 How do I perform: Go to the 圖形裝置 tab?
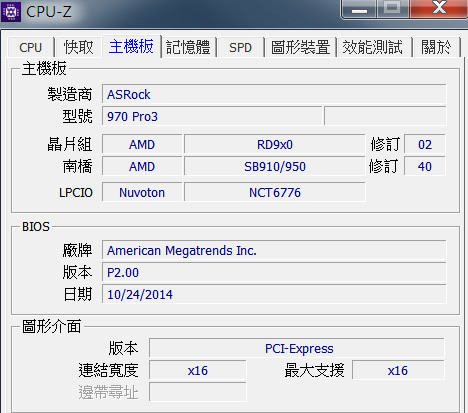pos(300,47)
